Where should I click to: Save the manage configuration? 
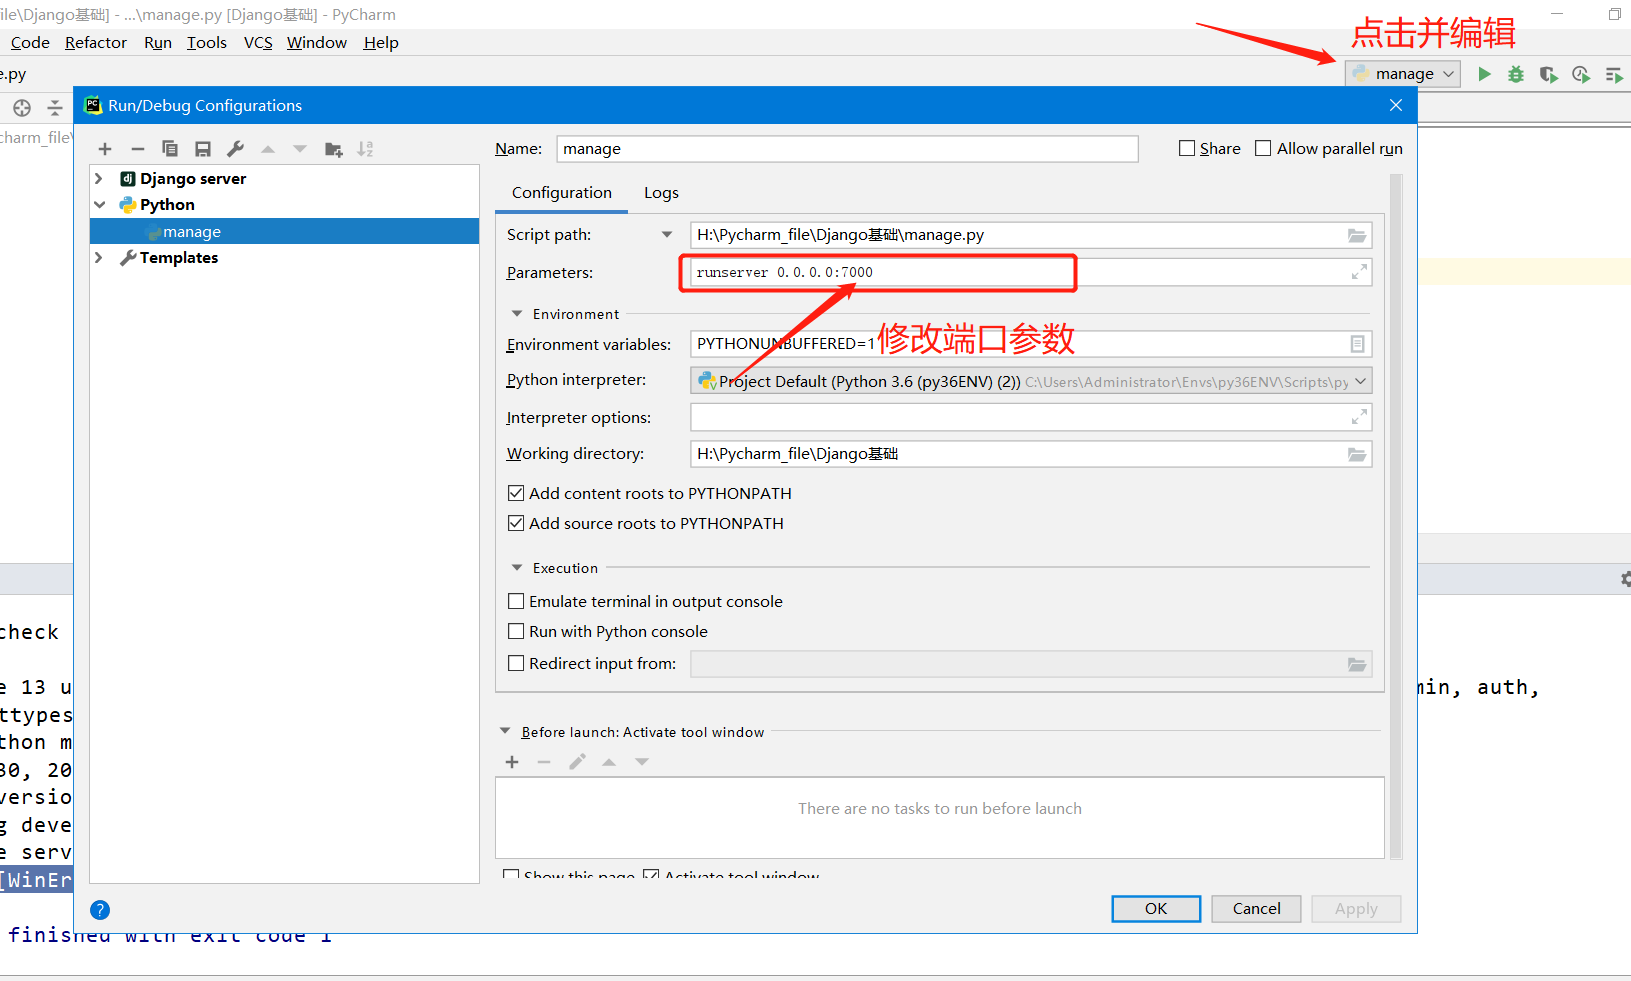click(203, 148)
